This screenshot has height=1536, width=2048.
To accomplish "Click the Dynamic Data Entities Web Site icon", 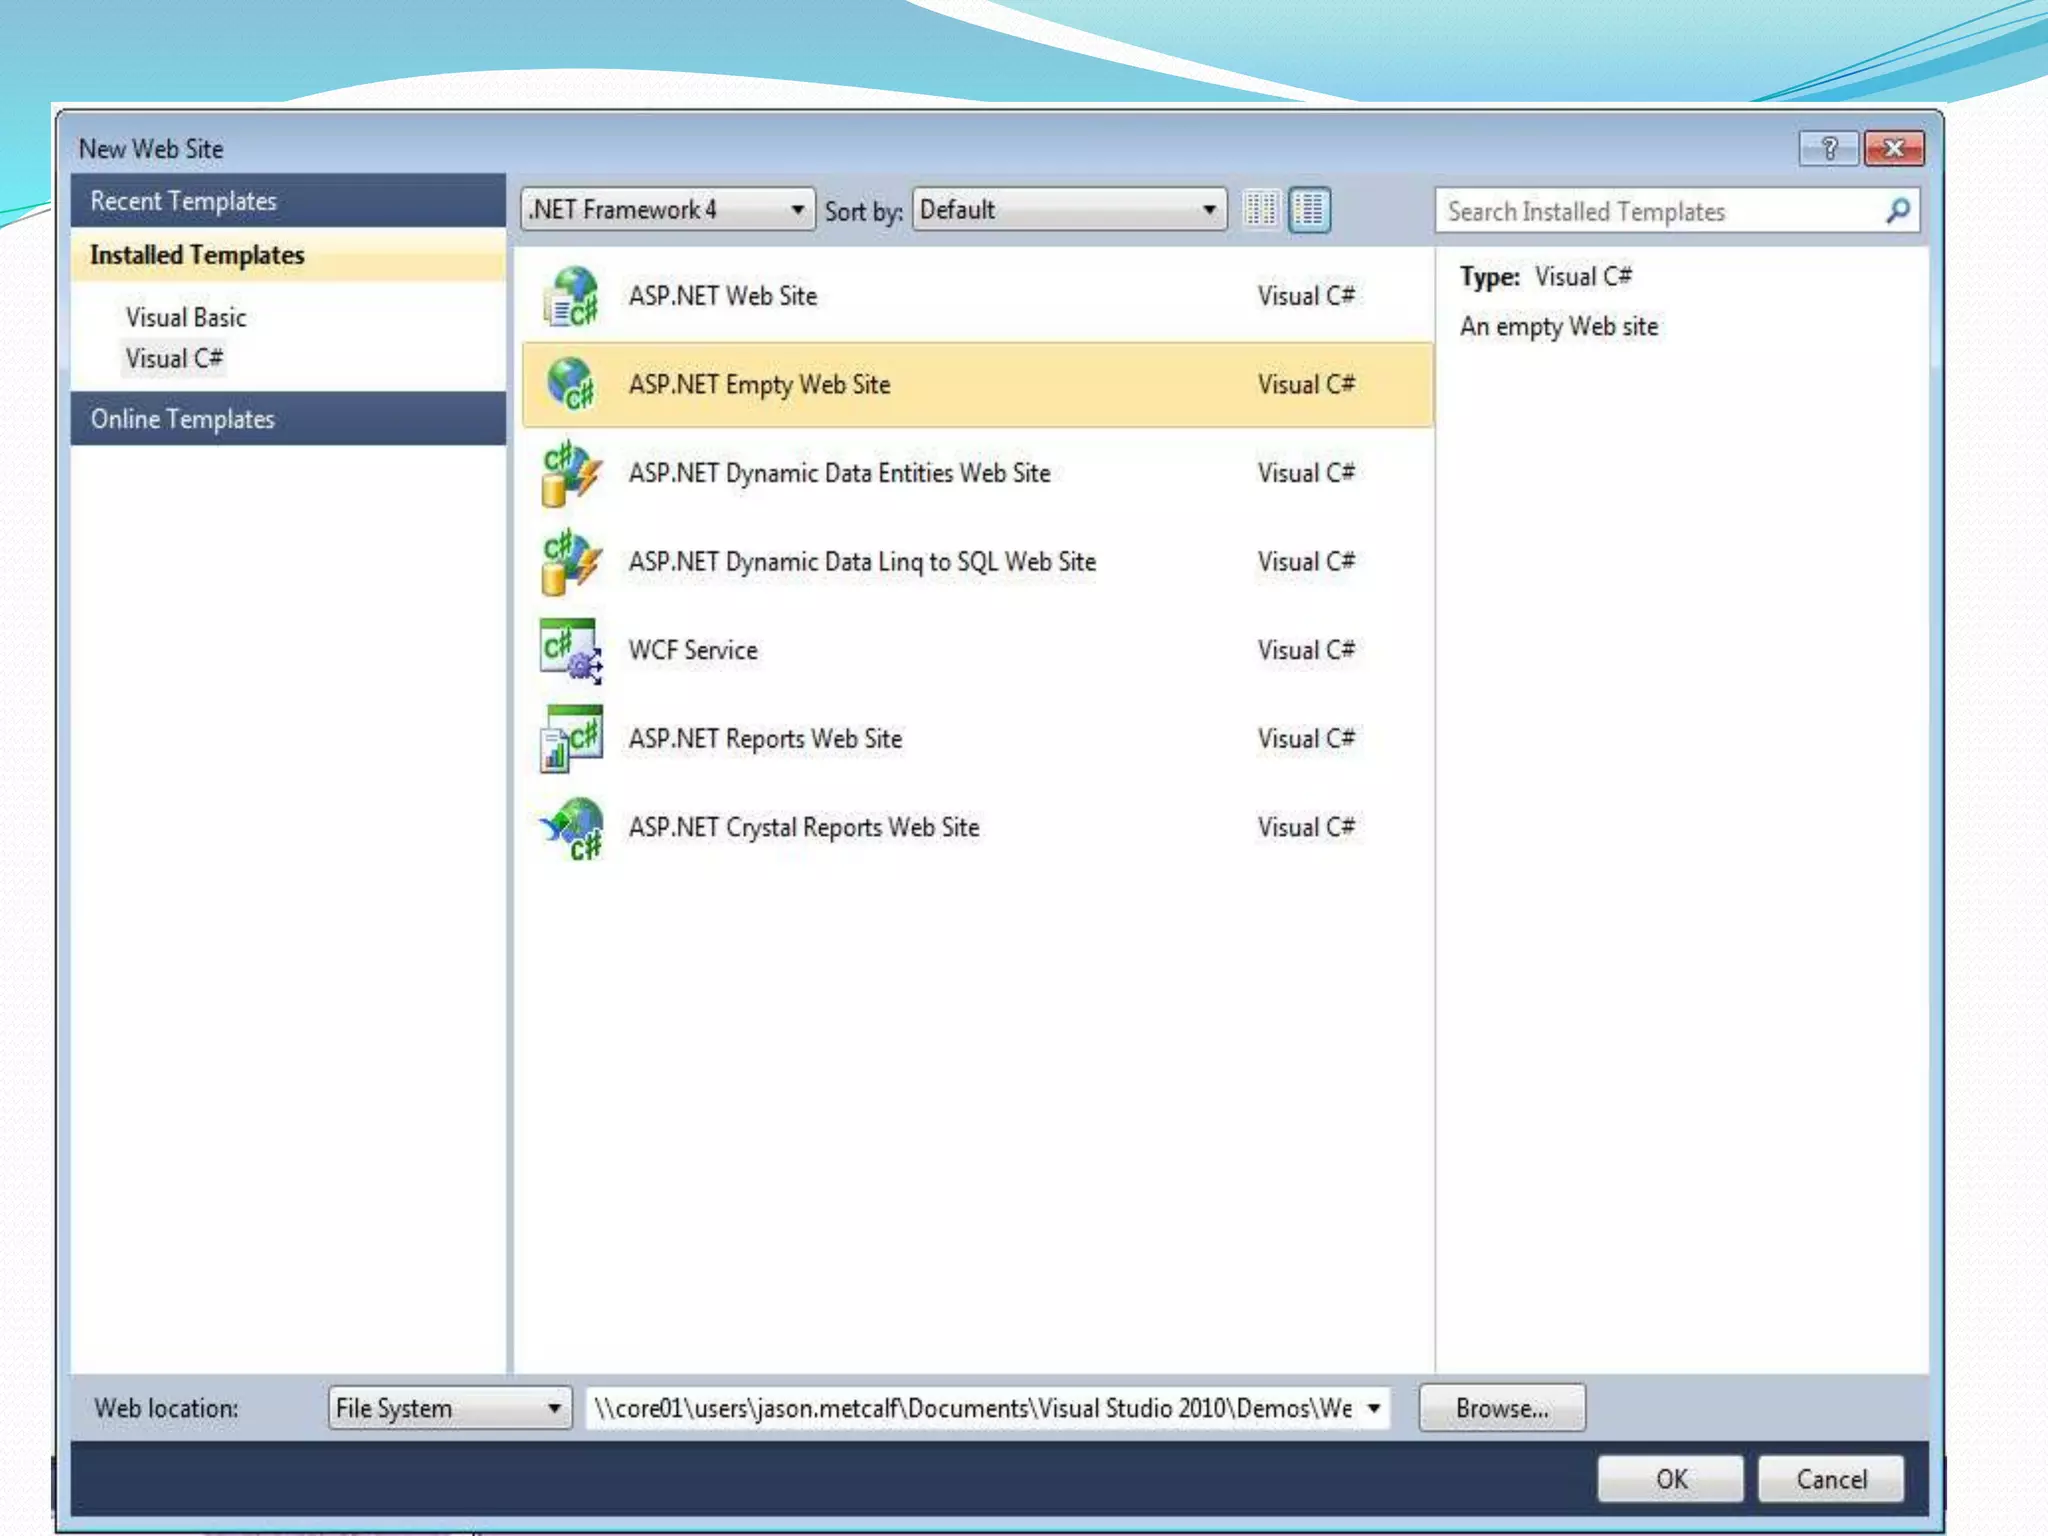I will (x=571, y=473).
